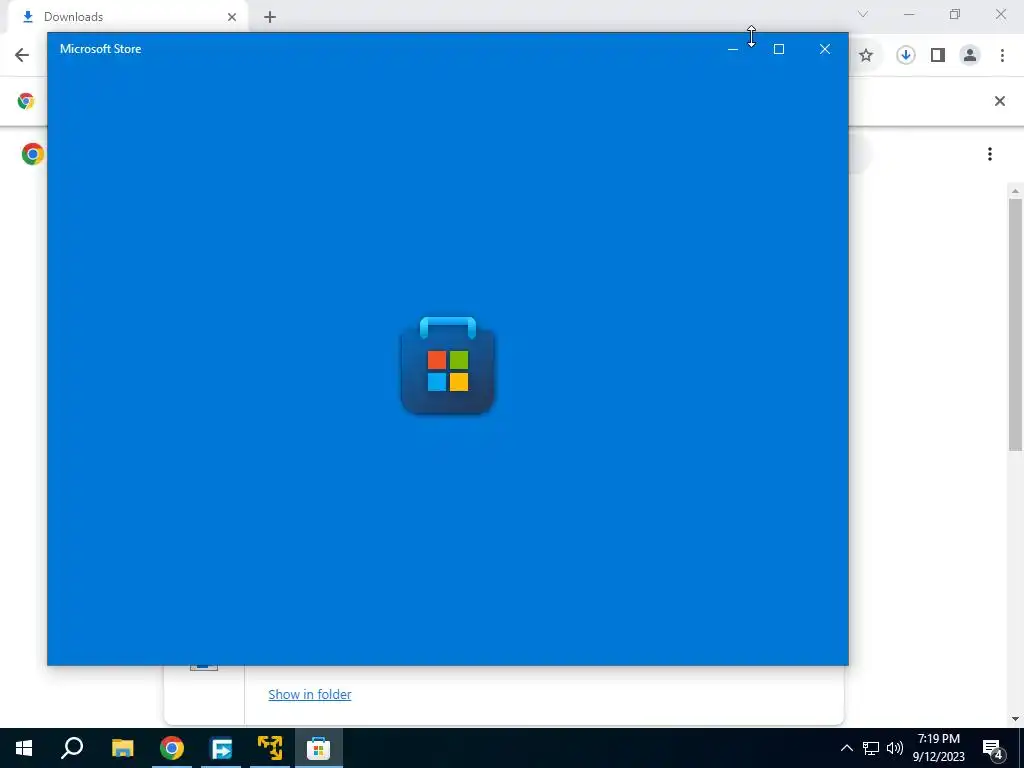The height and width of the screenshot is (768, 1024).
Task: Open the Downloads page more actions menu
Action: tap(990, 154)
